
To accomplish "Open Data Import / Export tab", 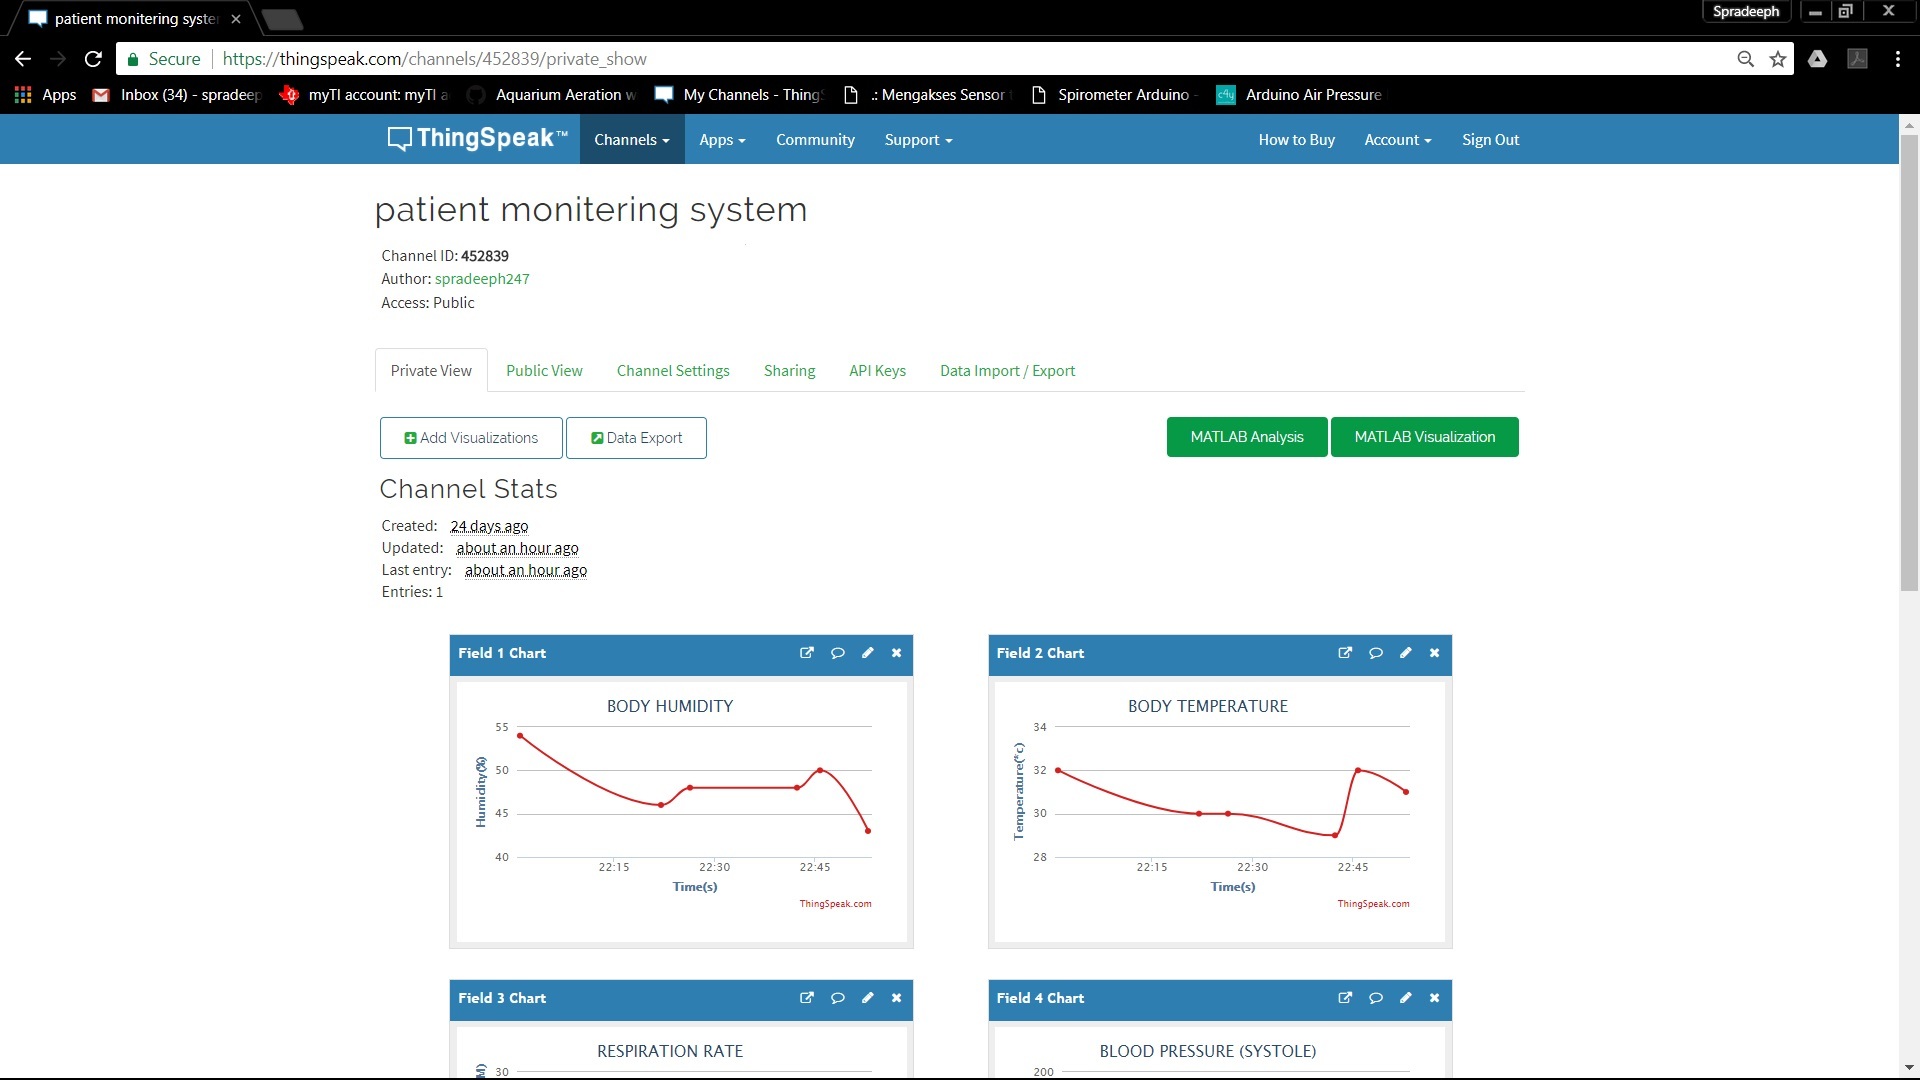I will coord(1007,370).
